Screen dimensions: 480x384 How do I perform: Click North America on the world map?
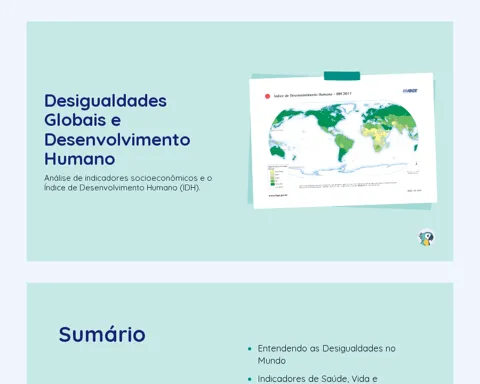pyautogui.click(x=328, y=117)
